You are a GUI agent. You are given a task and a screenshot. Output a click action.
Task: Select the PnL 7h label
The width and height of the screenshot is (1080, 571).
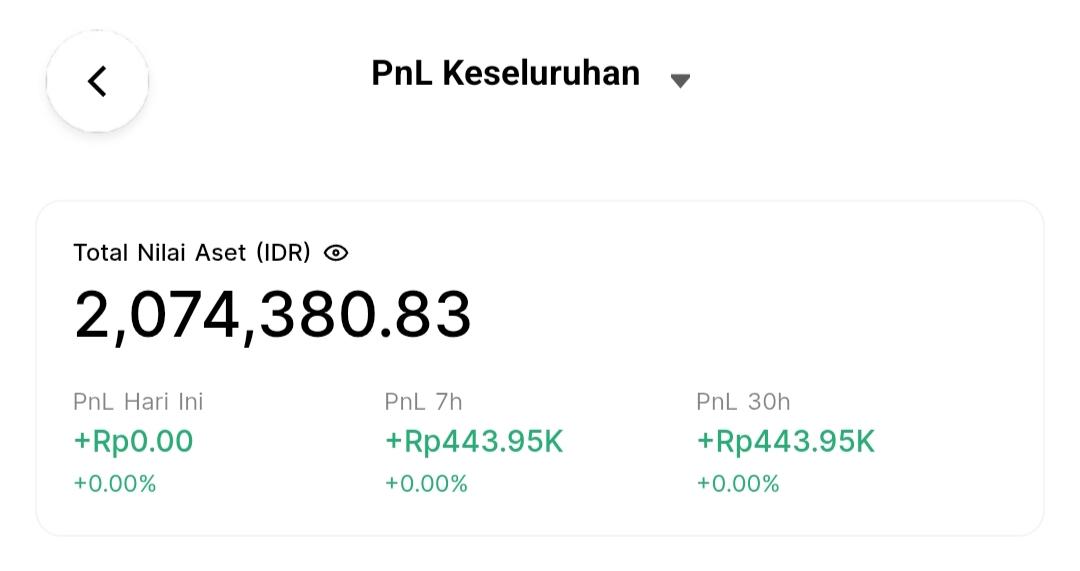coord(424,402)
